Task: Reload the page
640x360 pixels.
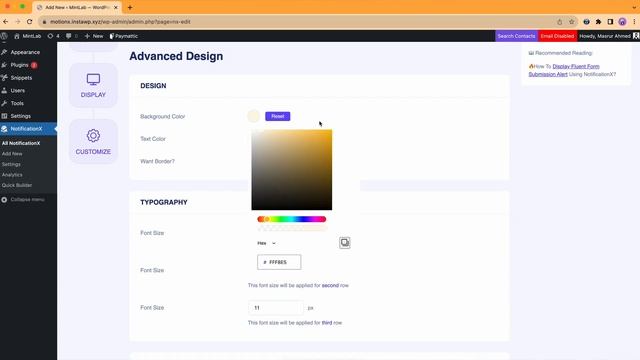Action: 29,22
